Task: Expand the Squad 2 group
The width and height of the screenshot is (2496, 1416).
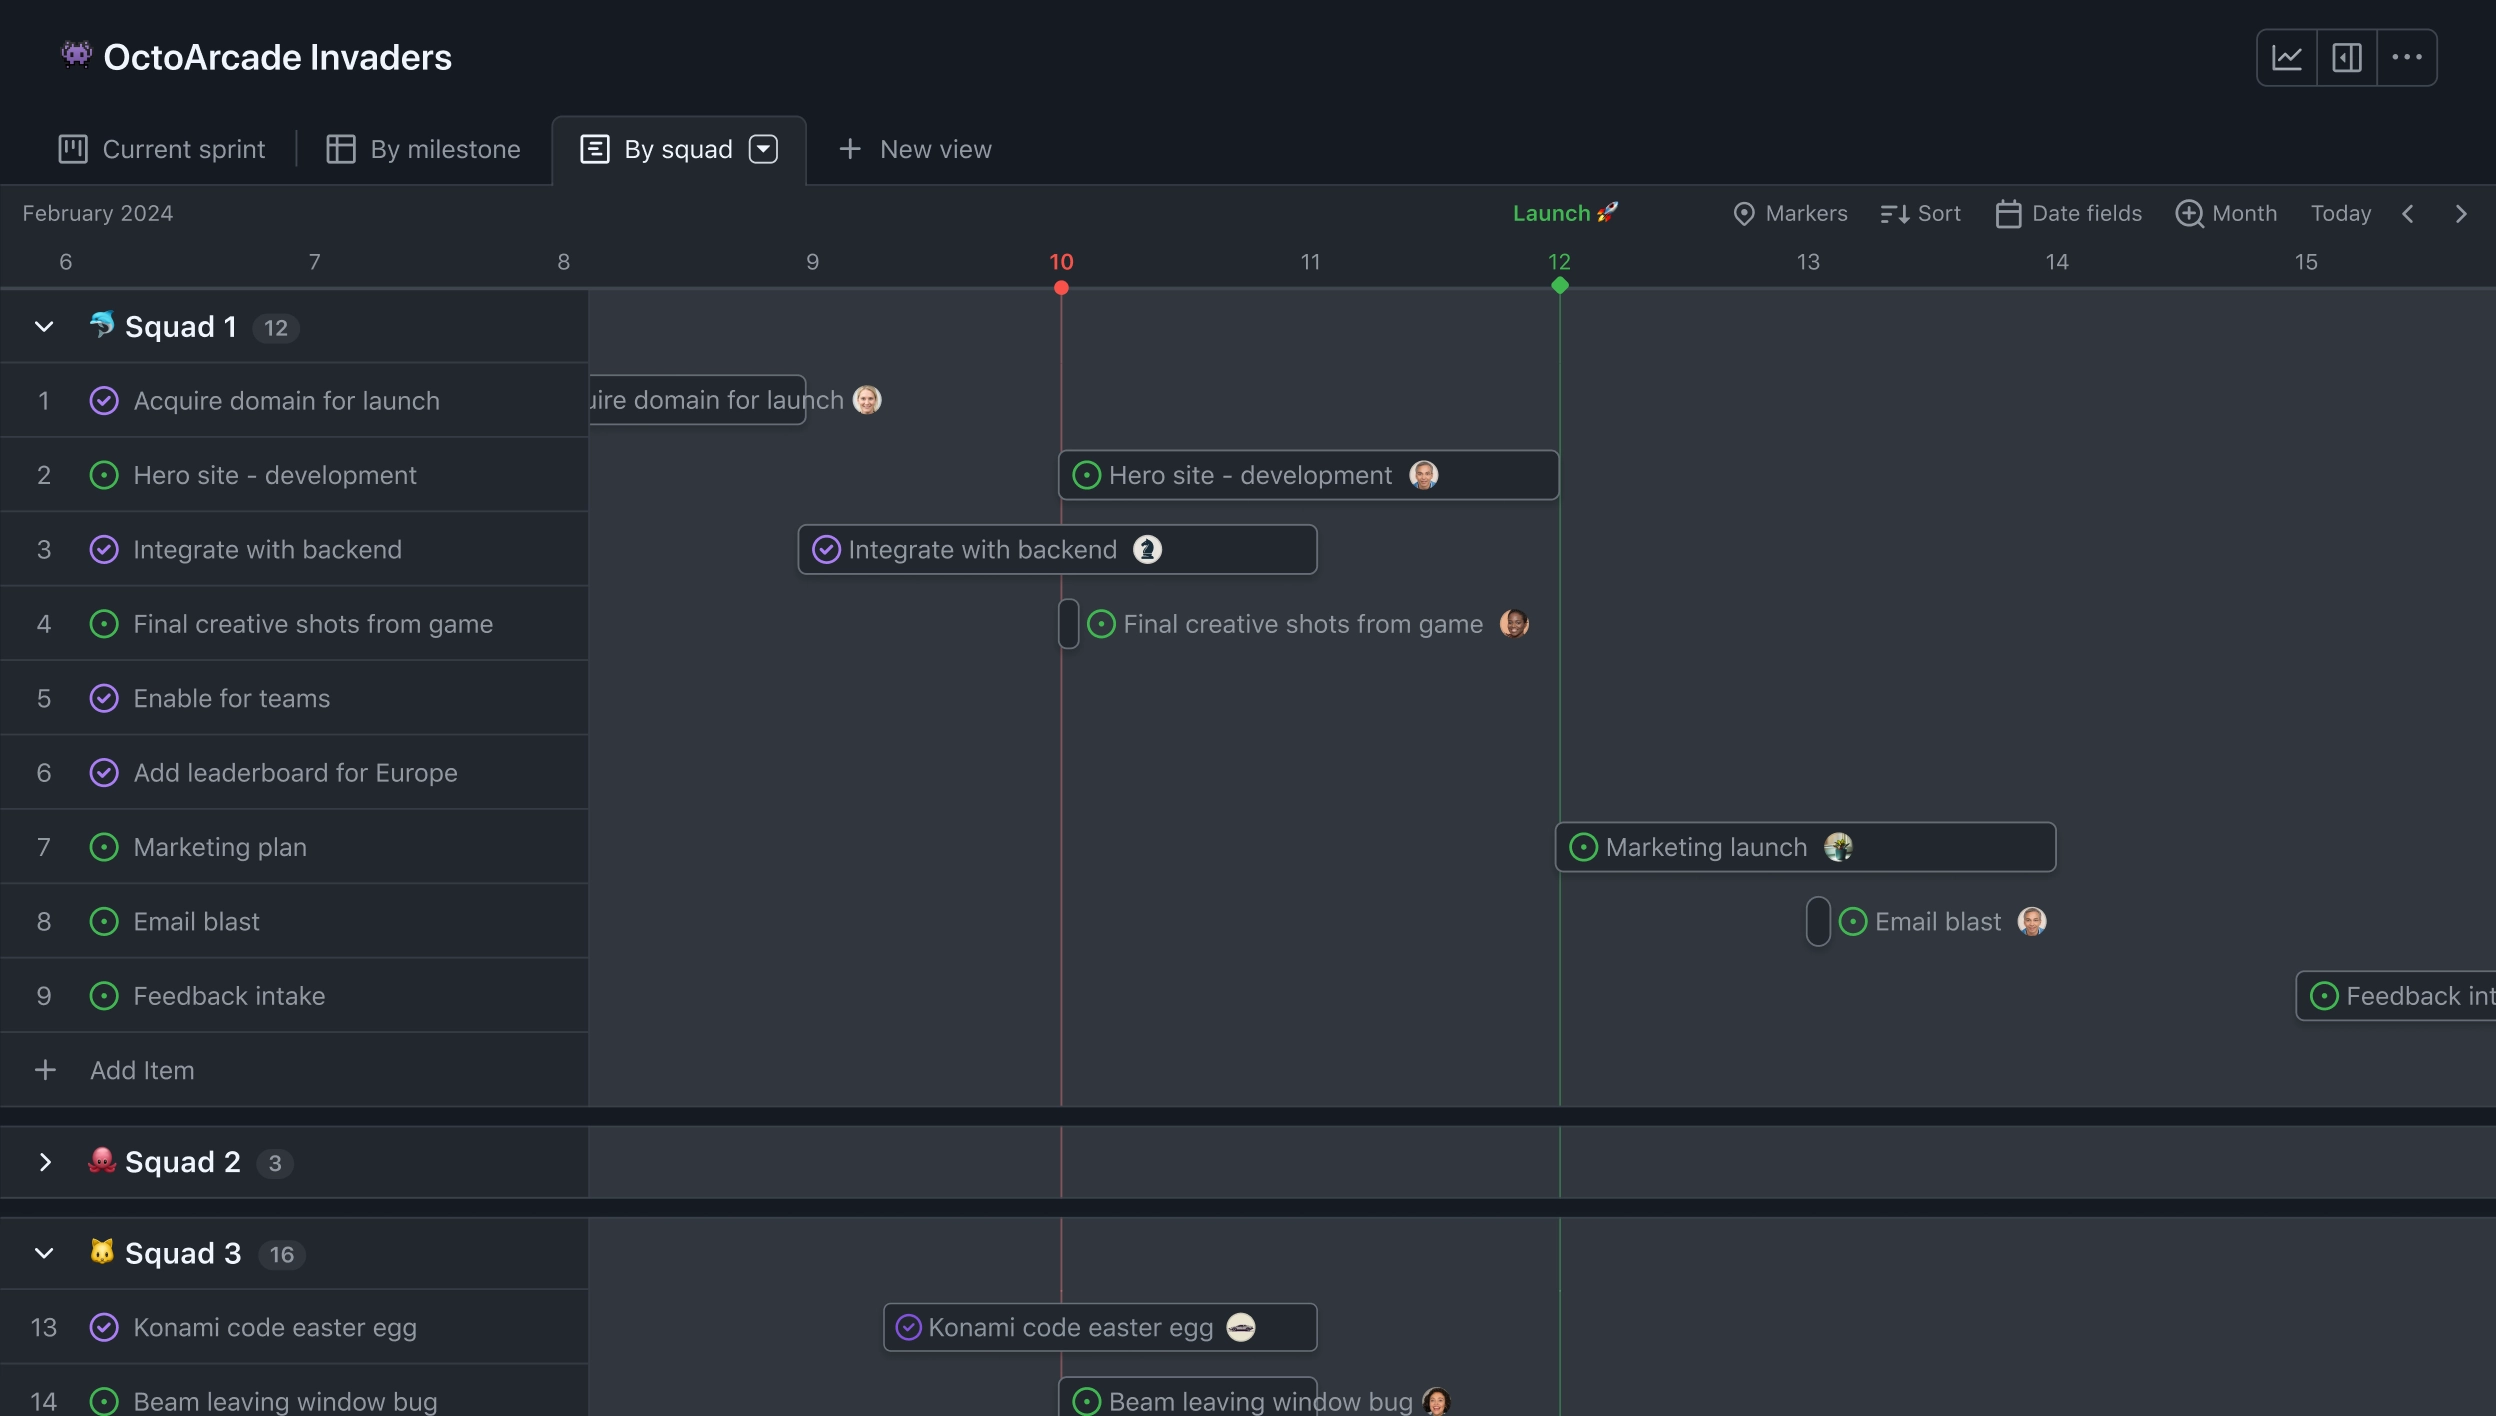Action: pyautogui.click(x=44, y=1162)
